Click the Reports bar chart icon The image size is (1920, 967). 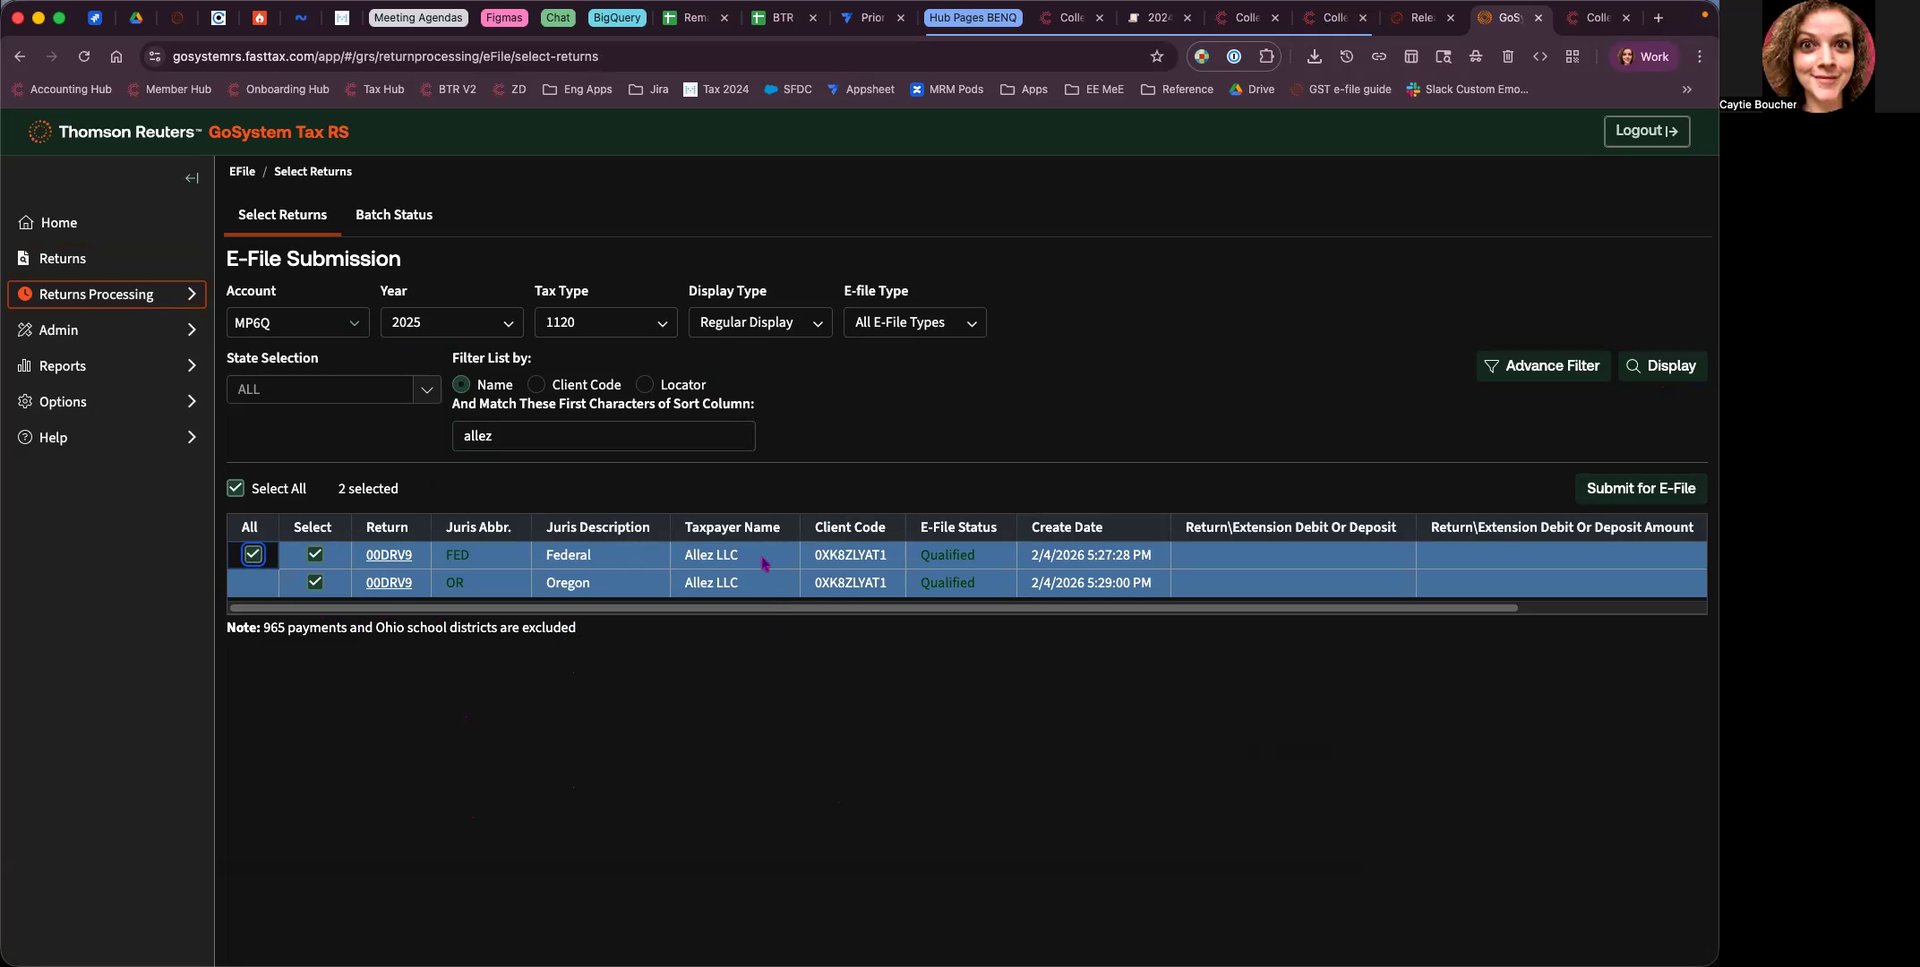24,366
